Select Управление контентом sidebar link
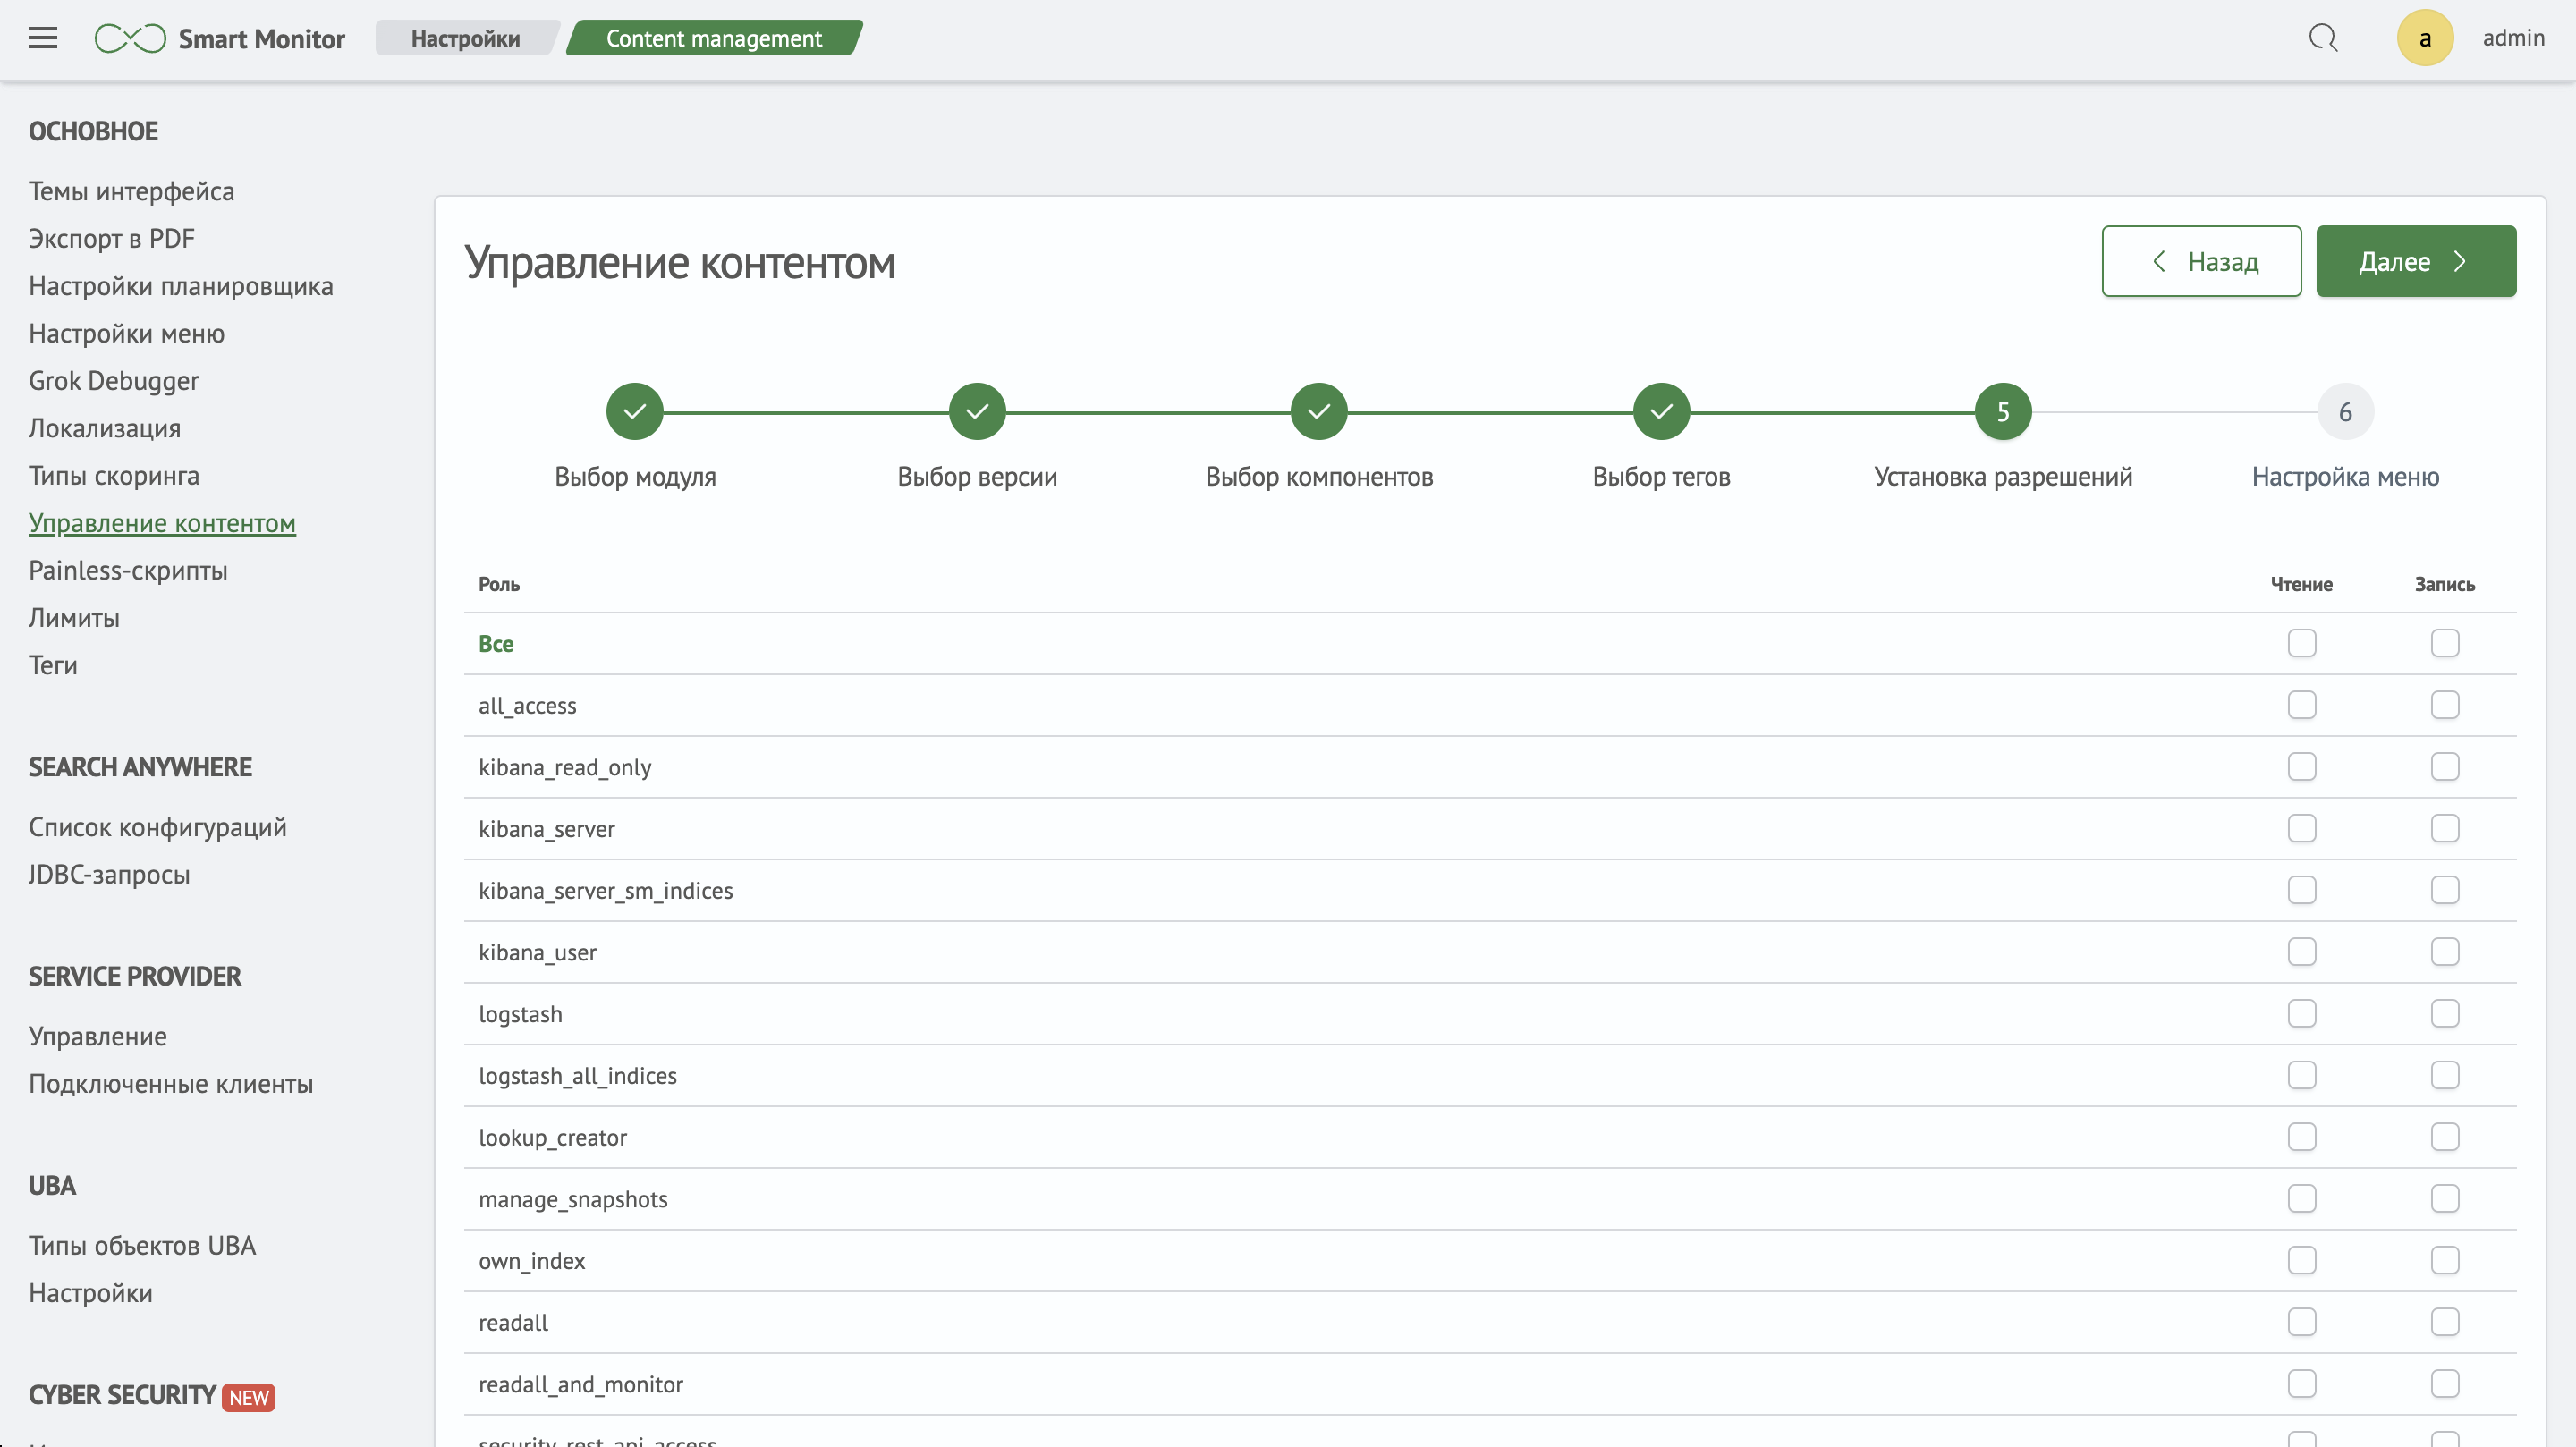The image size is (2576, 1447). pos(161,522)
